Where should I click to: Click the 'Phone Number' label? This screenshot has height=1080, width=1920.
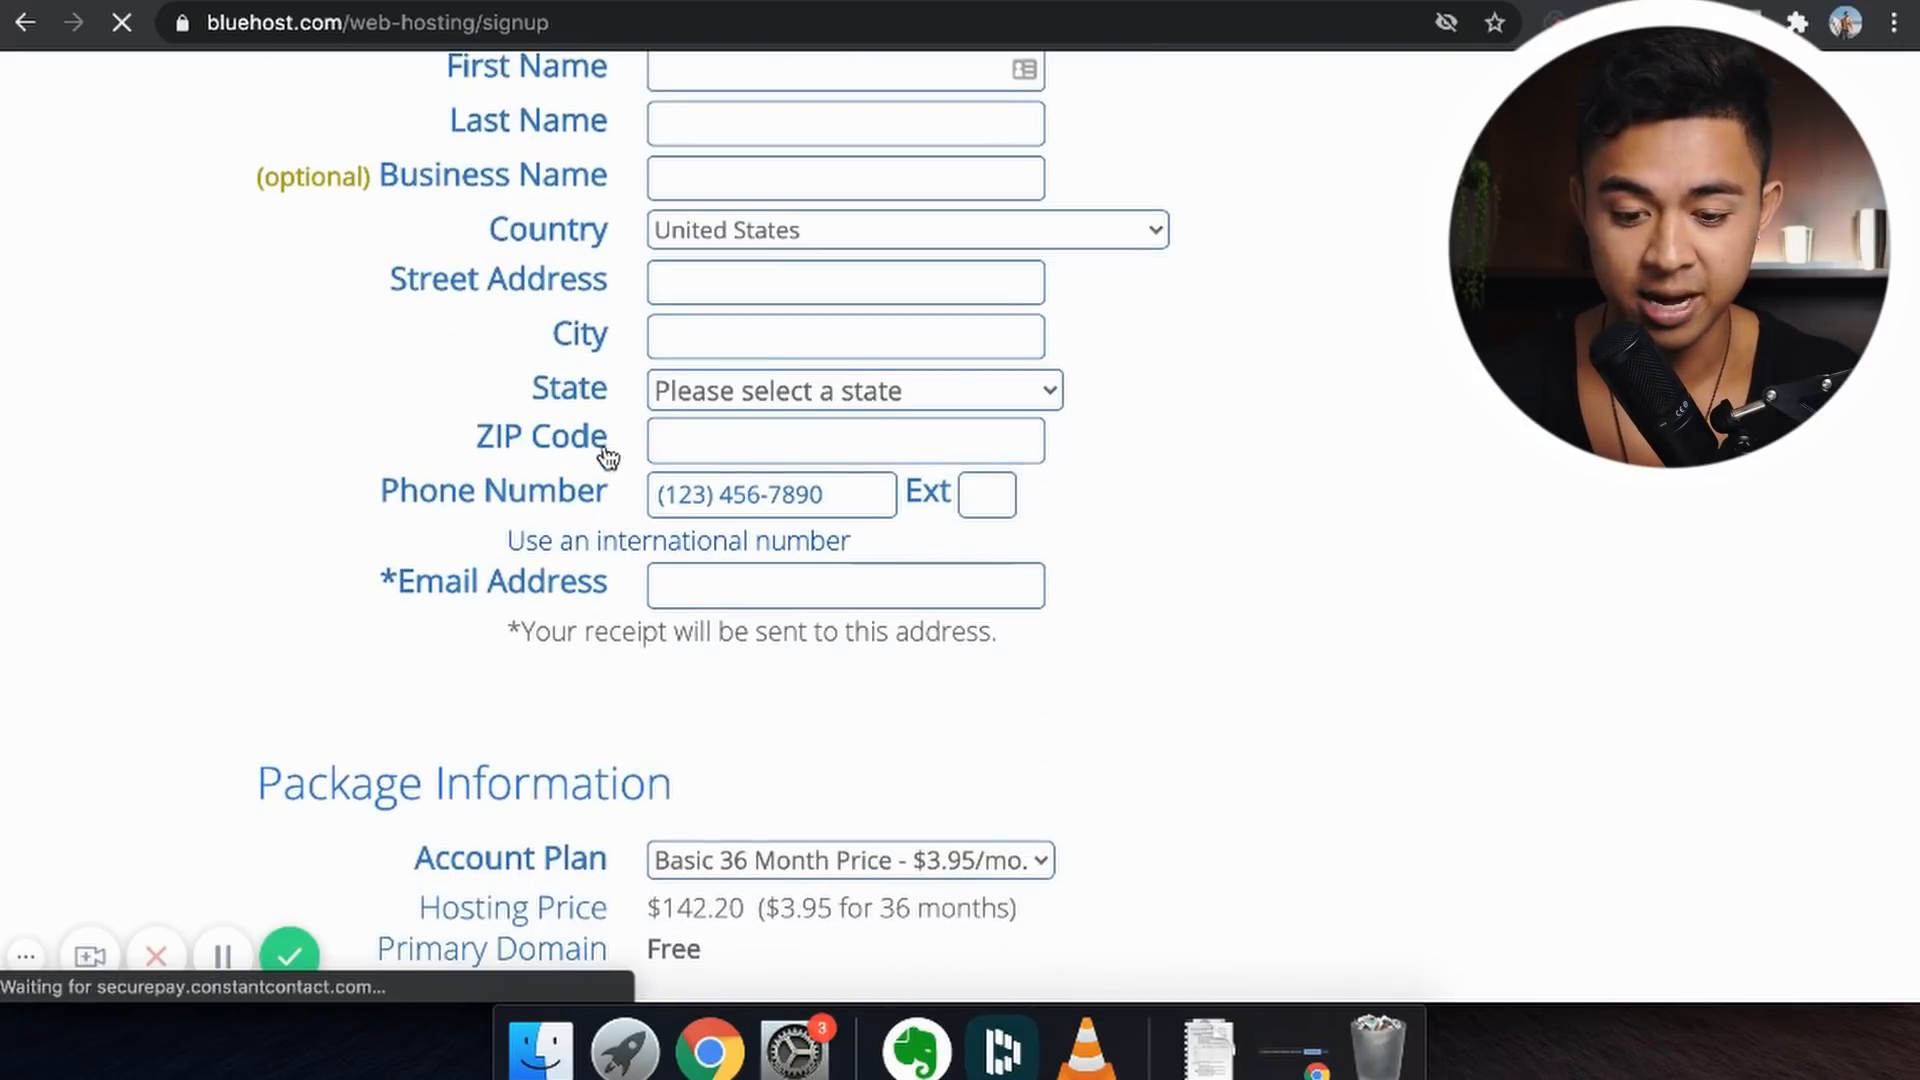pyautogui.click(x=493, y=491)
